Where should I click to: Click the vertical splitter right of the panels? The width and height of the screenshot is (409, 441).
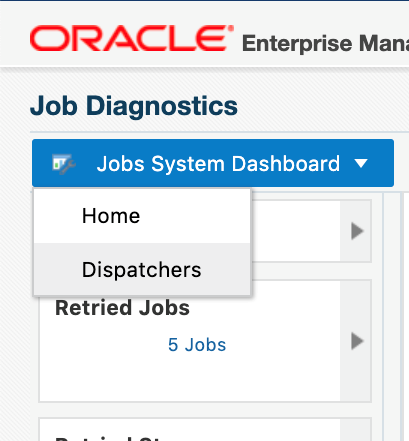[x=392, y=317]
